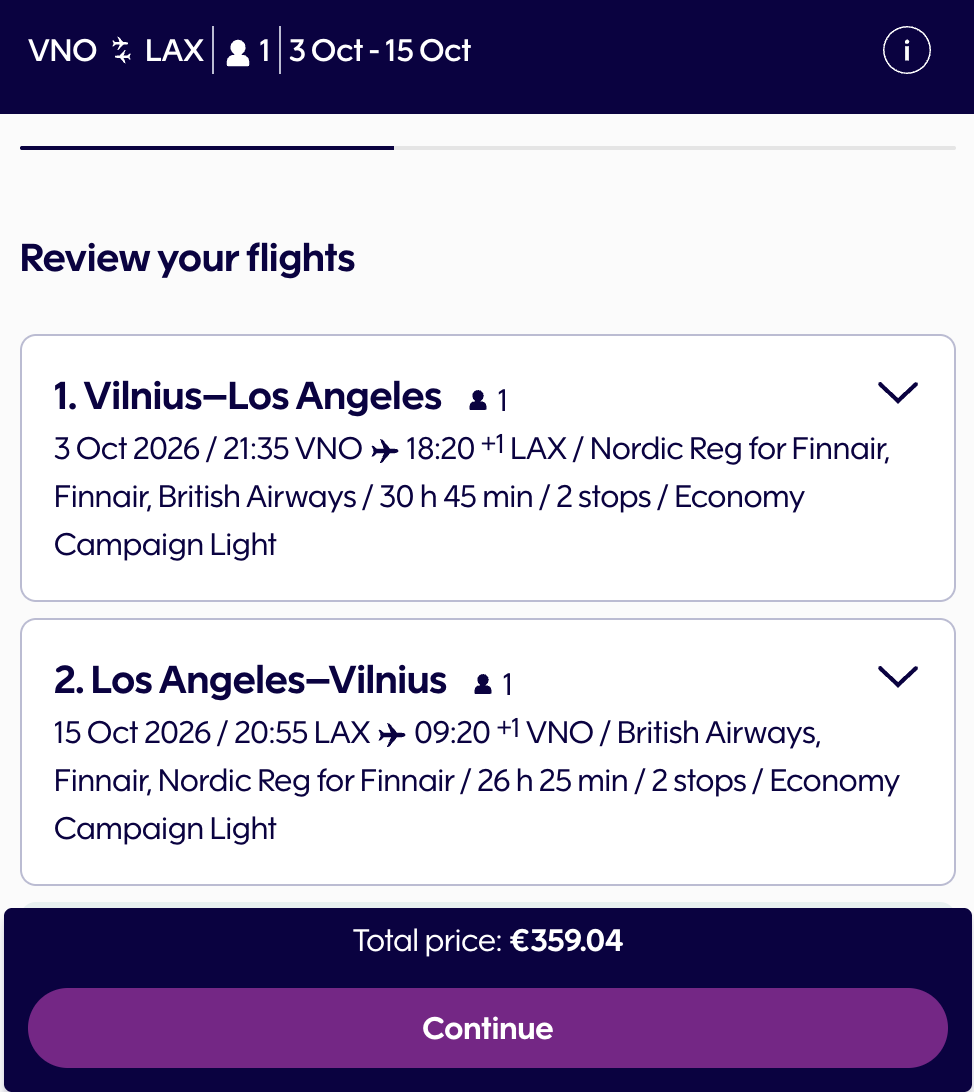Click the info icon in the header

[x=906, y=51]
